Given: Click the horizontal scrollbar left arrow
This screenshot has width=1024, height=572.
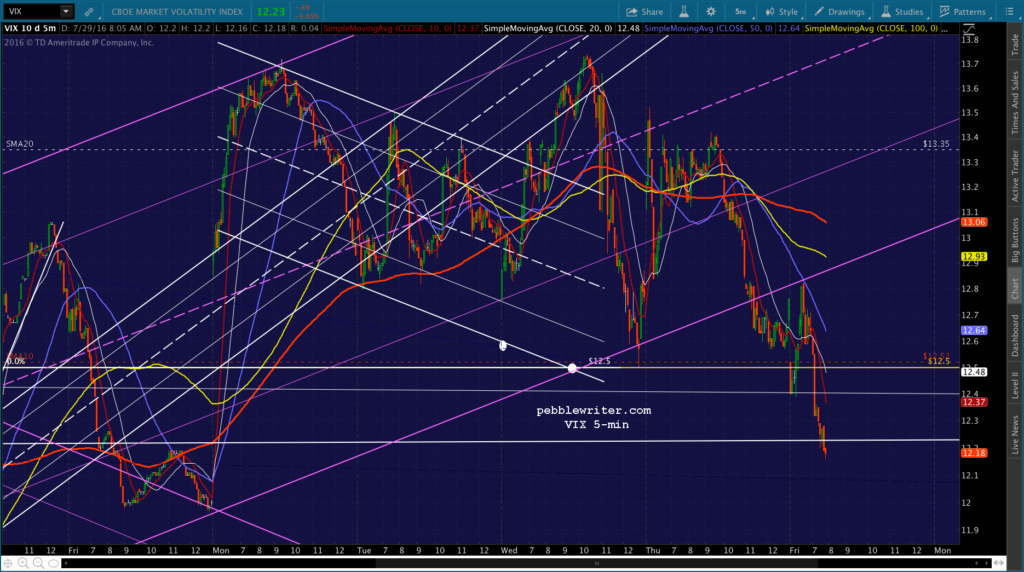Looking at the screenshot, I should [66, 563].
